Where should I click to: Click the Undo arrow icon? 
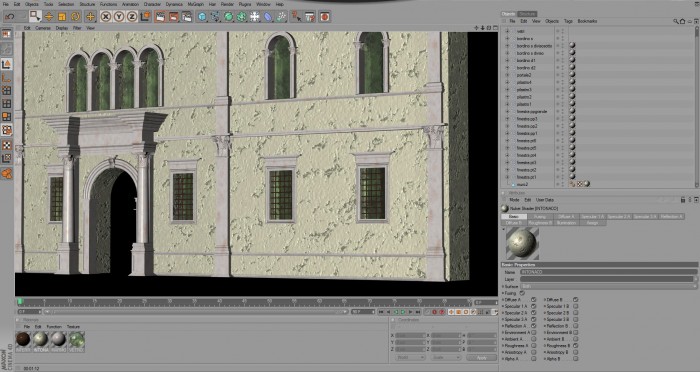(x=9, y=17)
